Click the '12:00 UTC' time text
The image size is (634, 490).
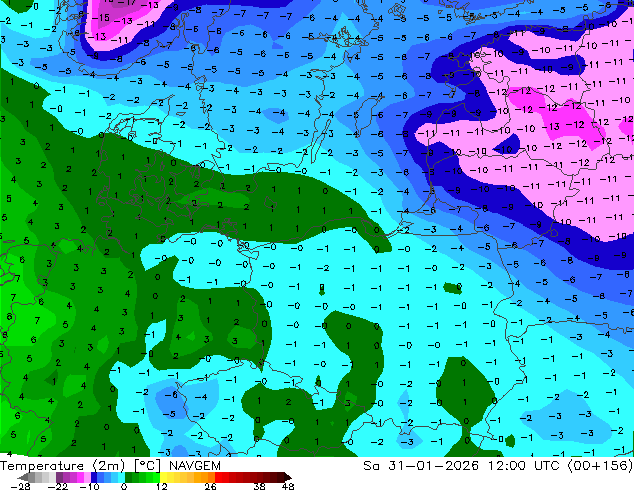(x=523, y=466)
